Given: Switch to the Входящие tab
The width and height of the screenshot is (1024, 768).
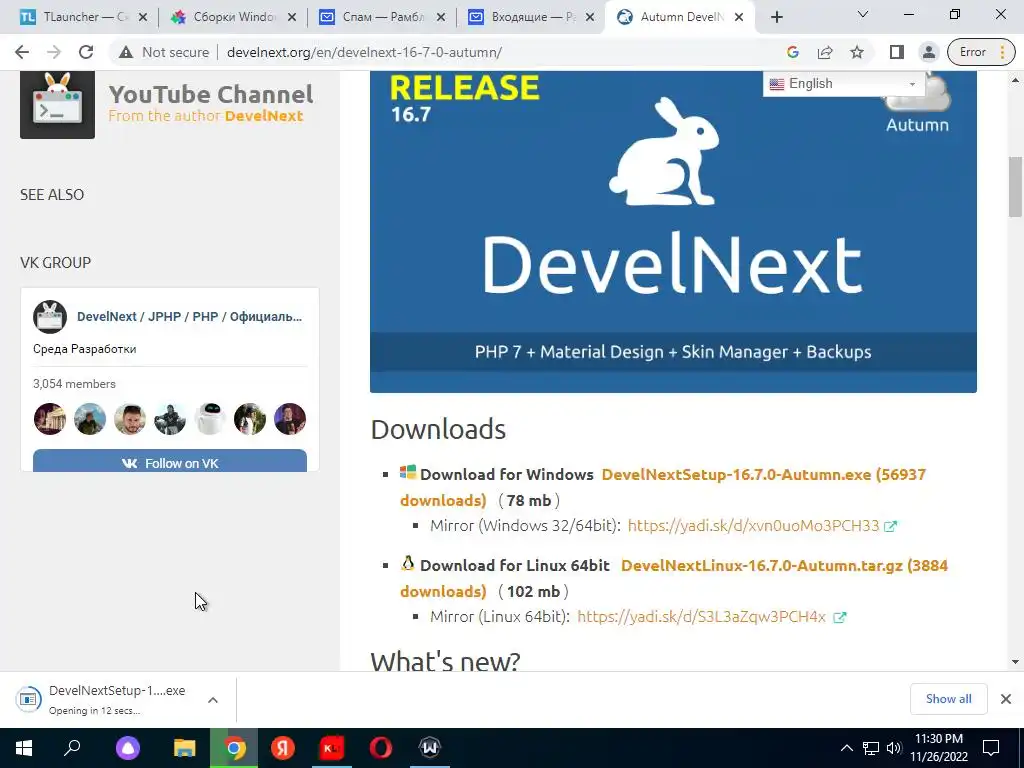Looking at the screenshot, I should 529,17.
